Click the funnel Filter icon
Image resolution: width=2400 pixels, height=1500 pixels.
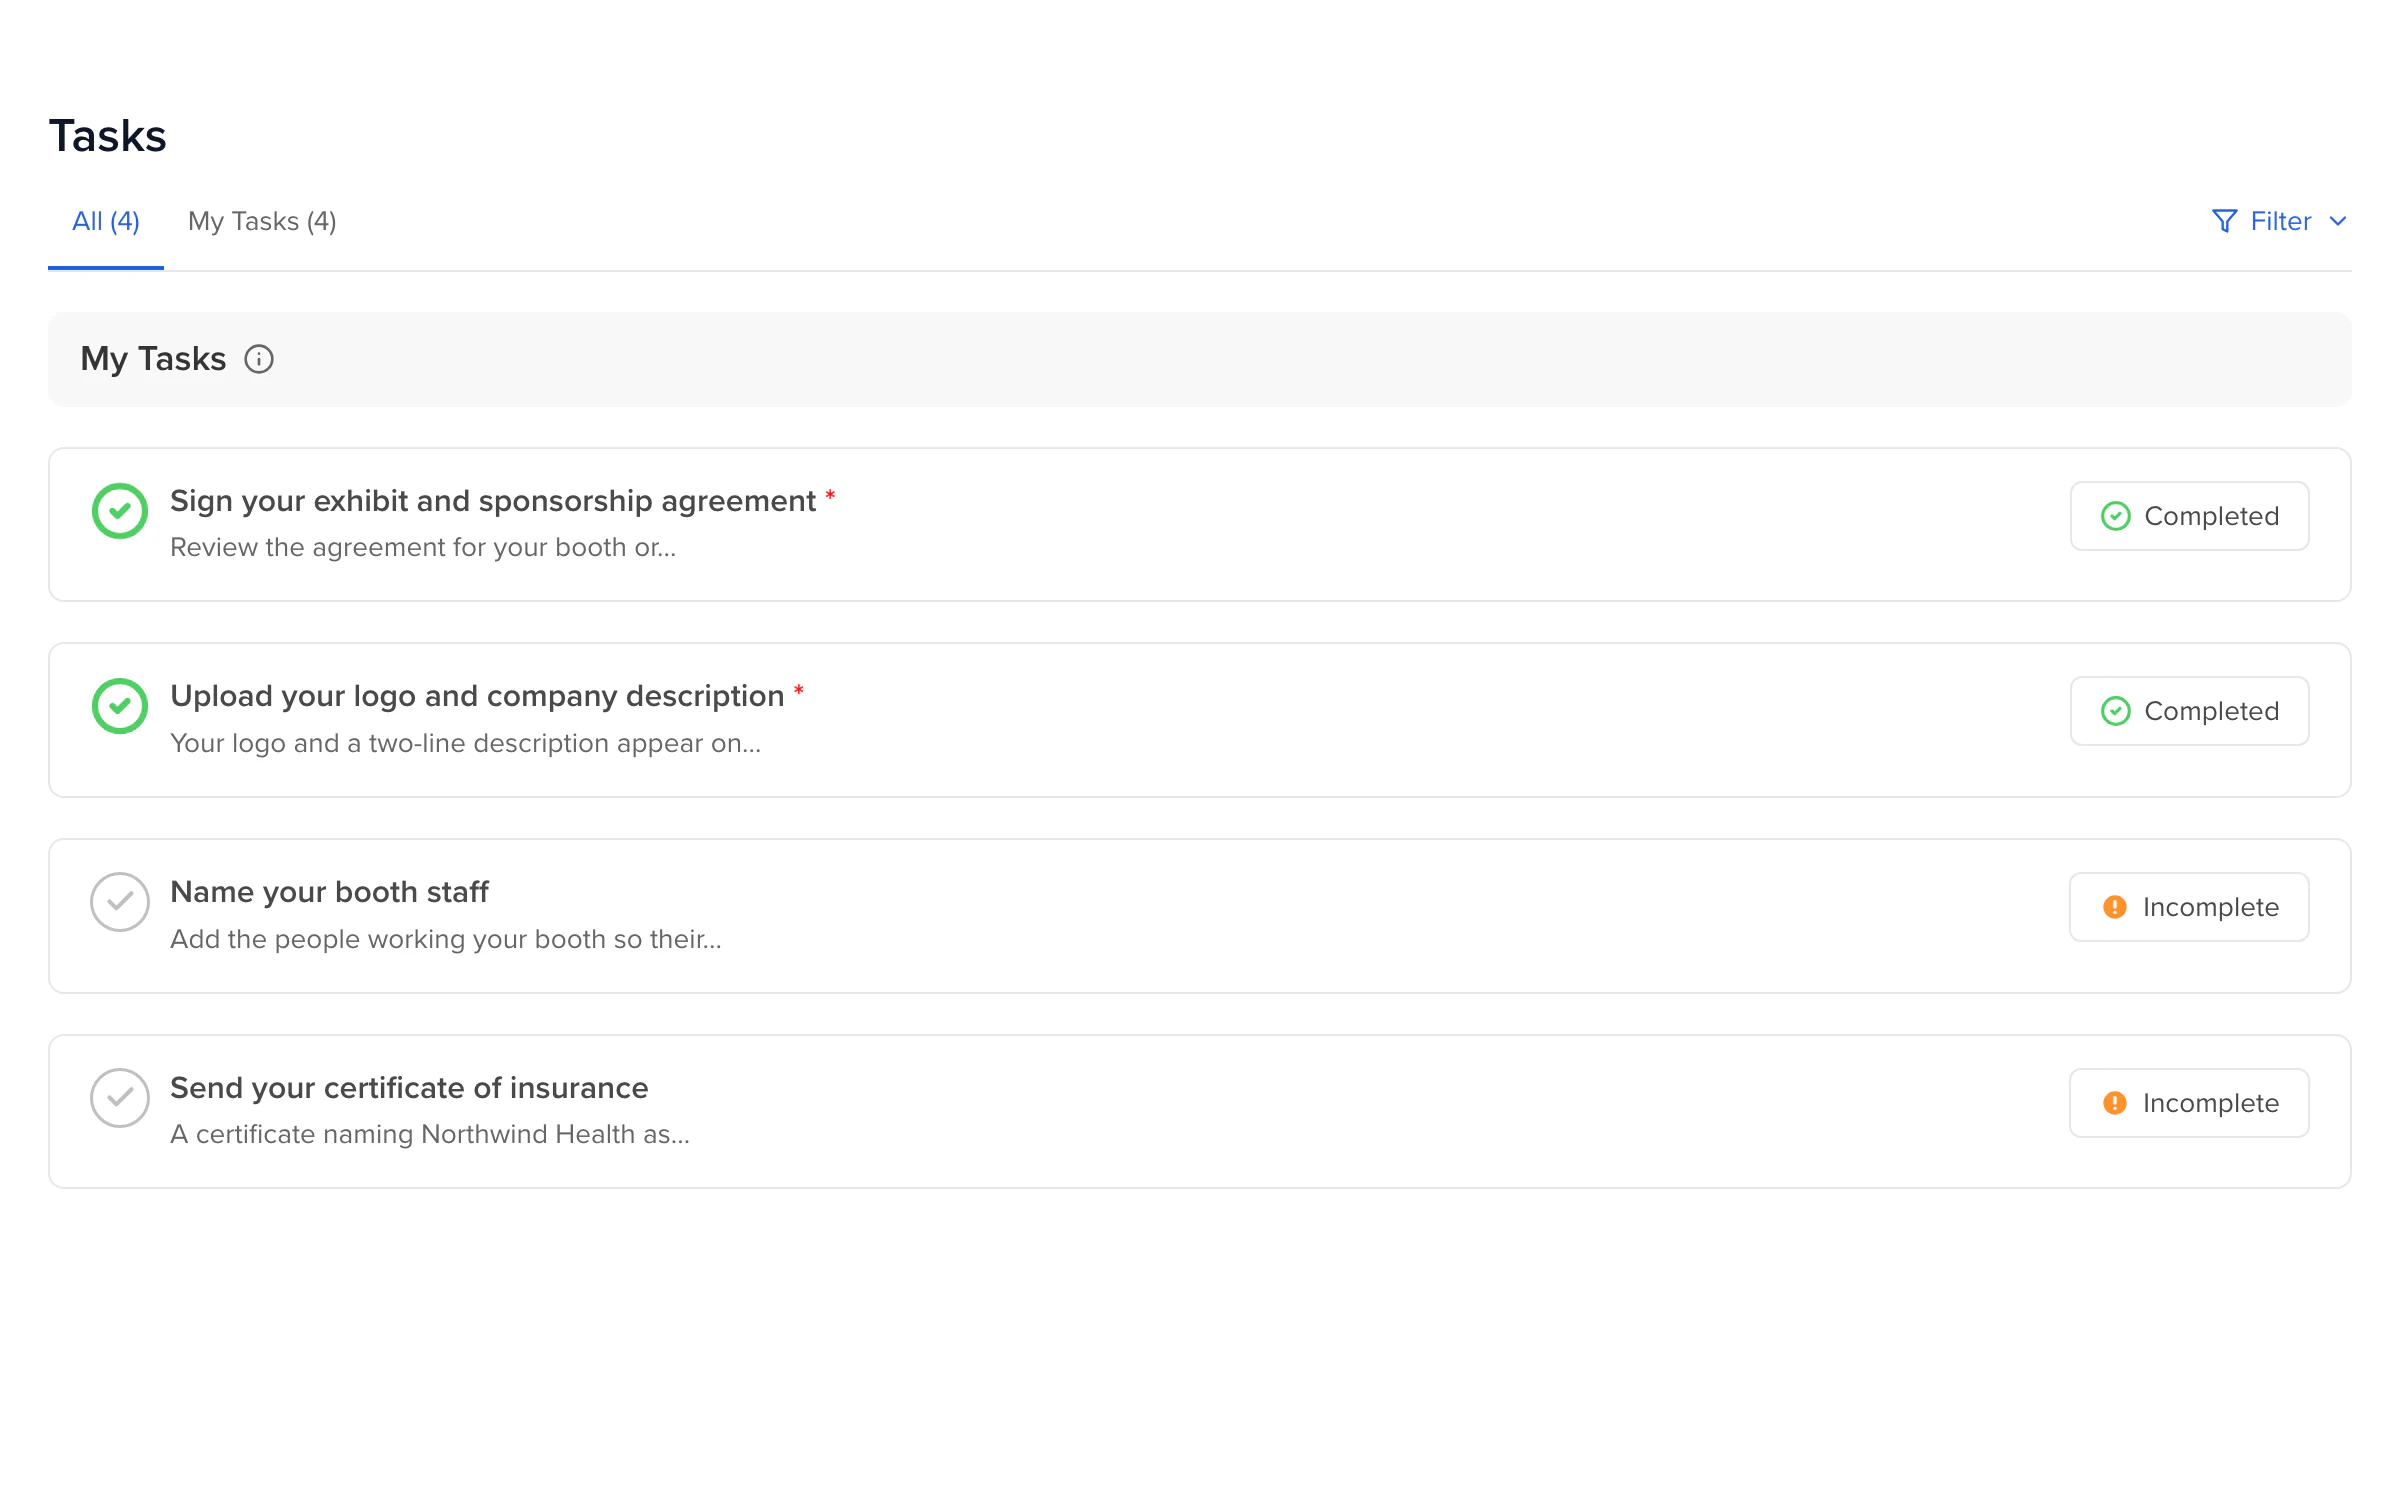click(x=2224, y=221)
